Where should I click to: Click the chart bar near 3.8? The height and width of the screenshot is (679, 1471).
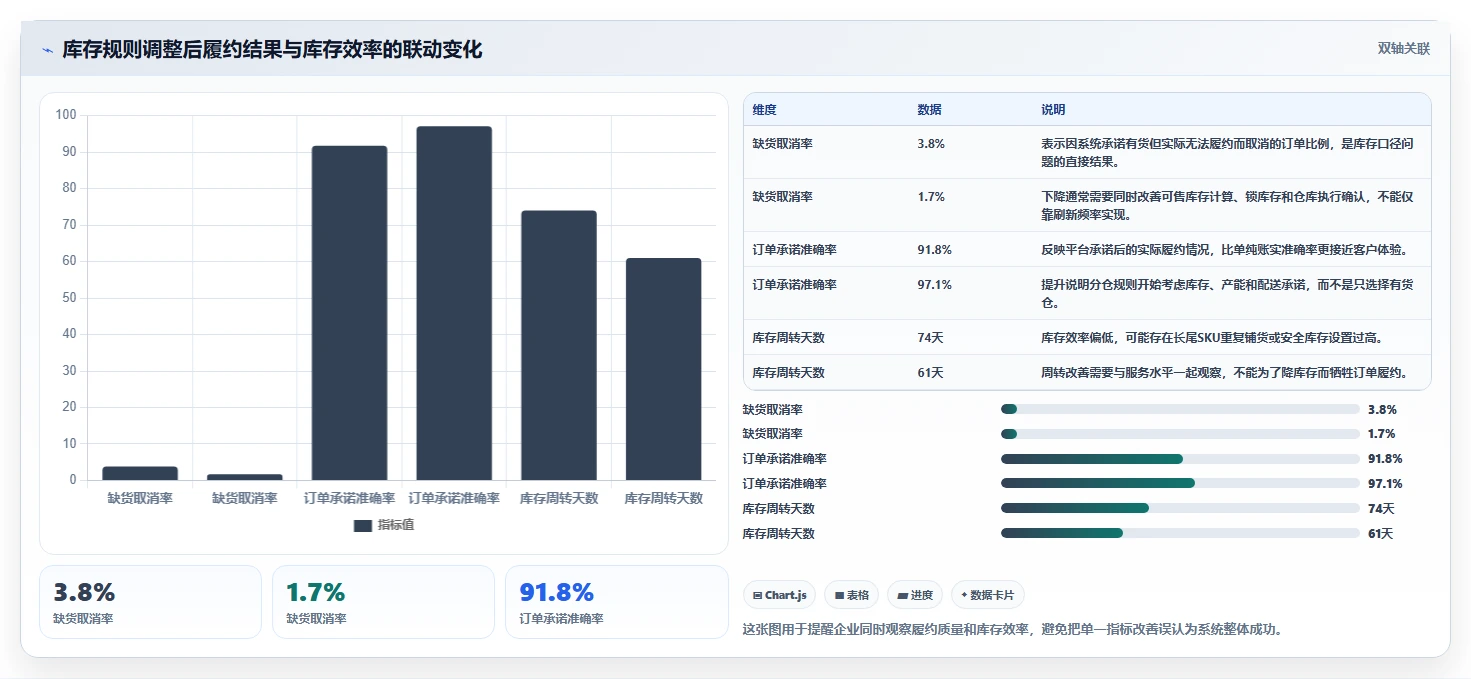tap(140, 473)
